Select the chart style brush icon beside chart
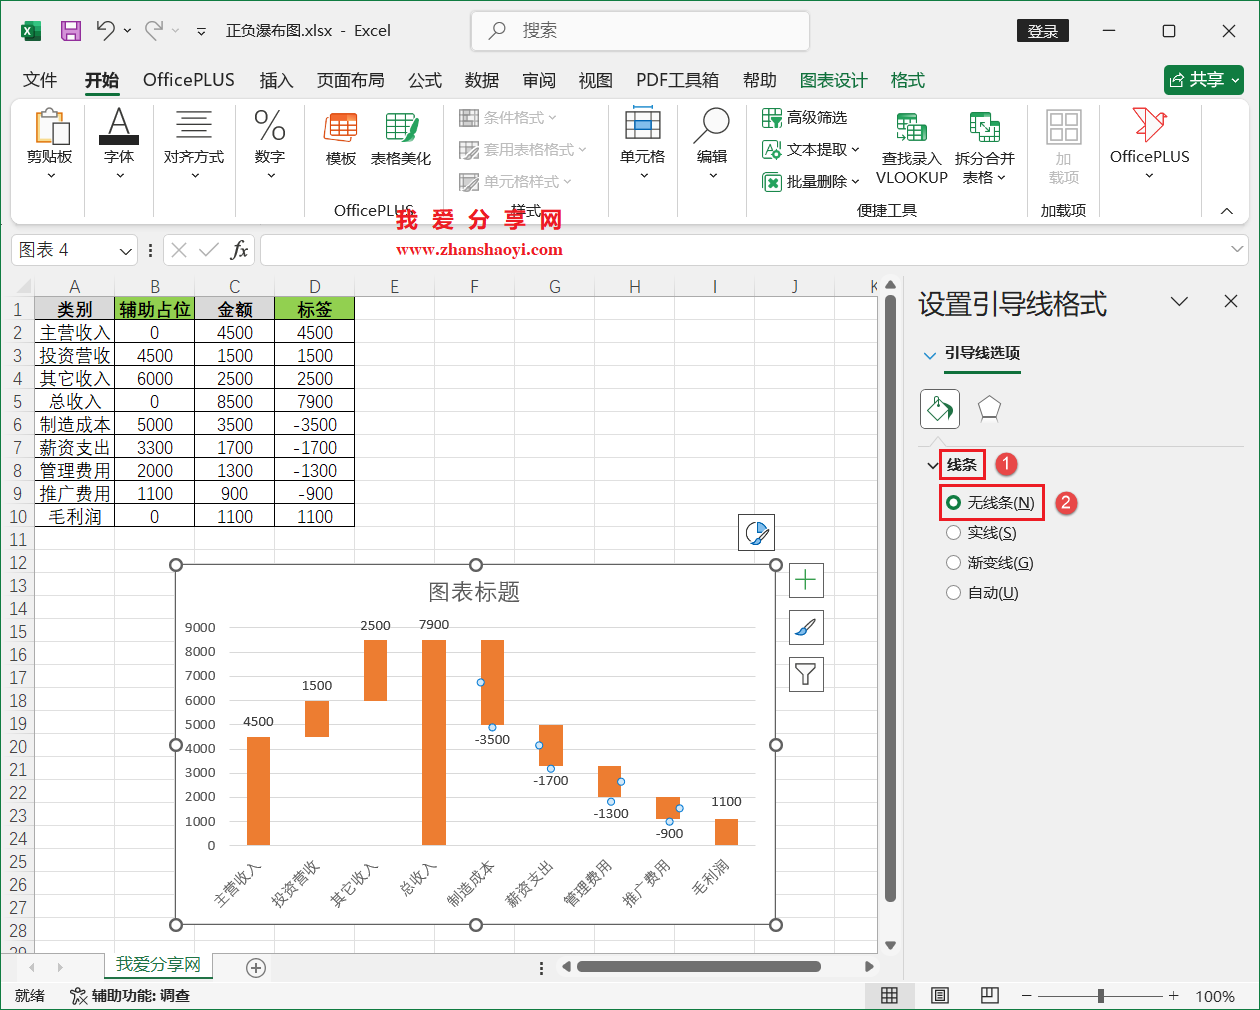1260x1010 pixels. 805,627
